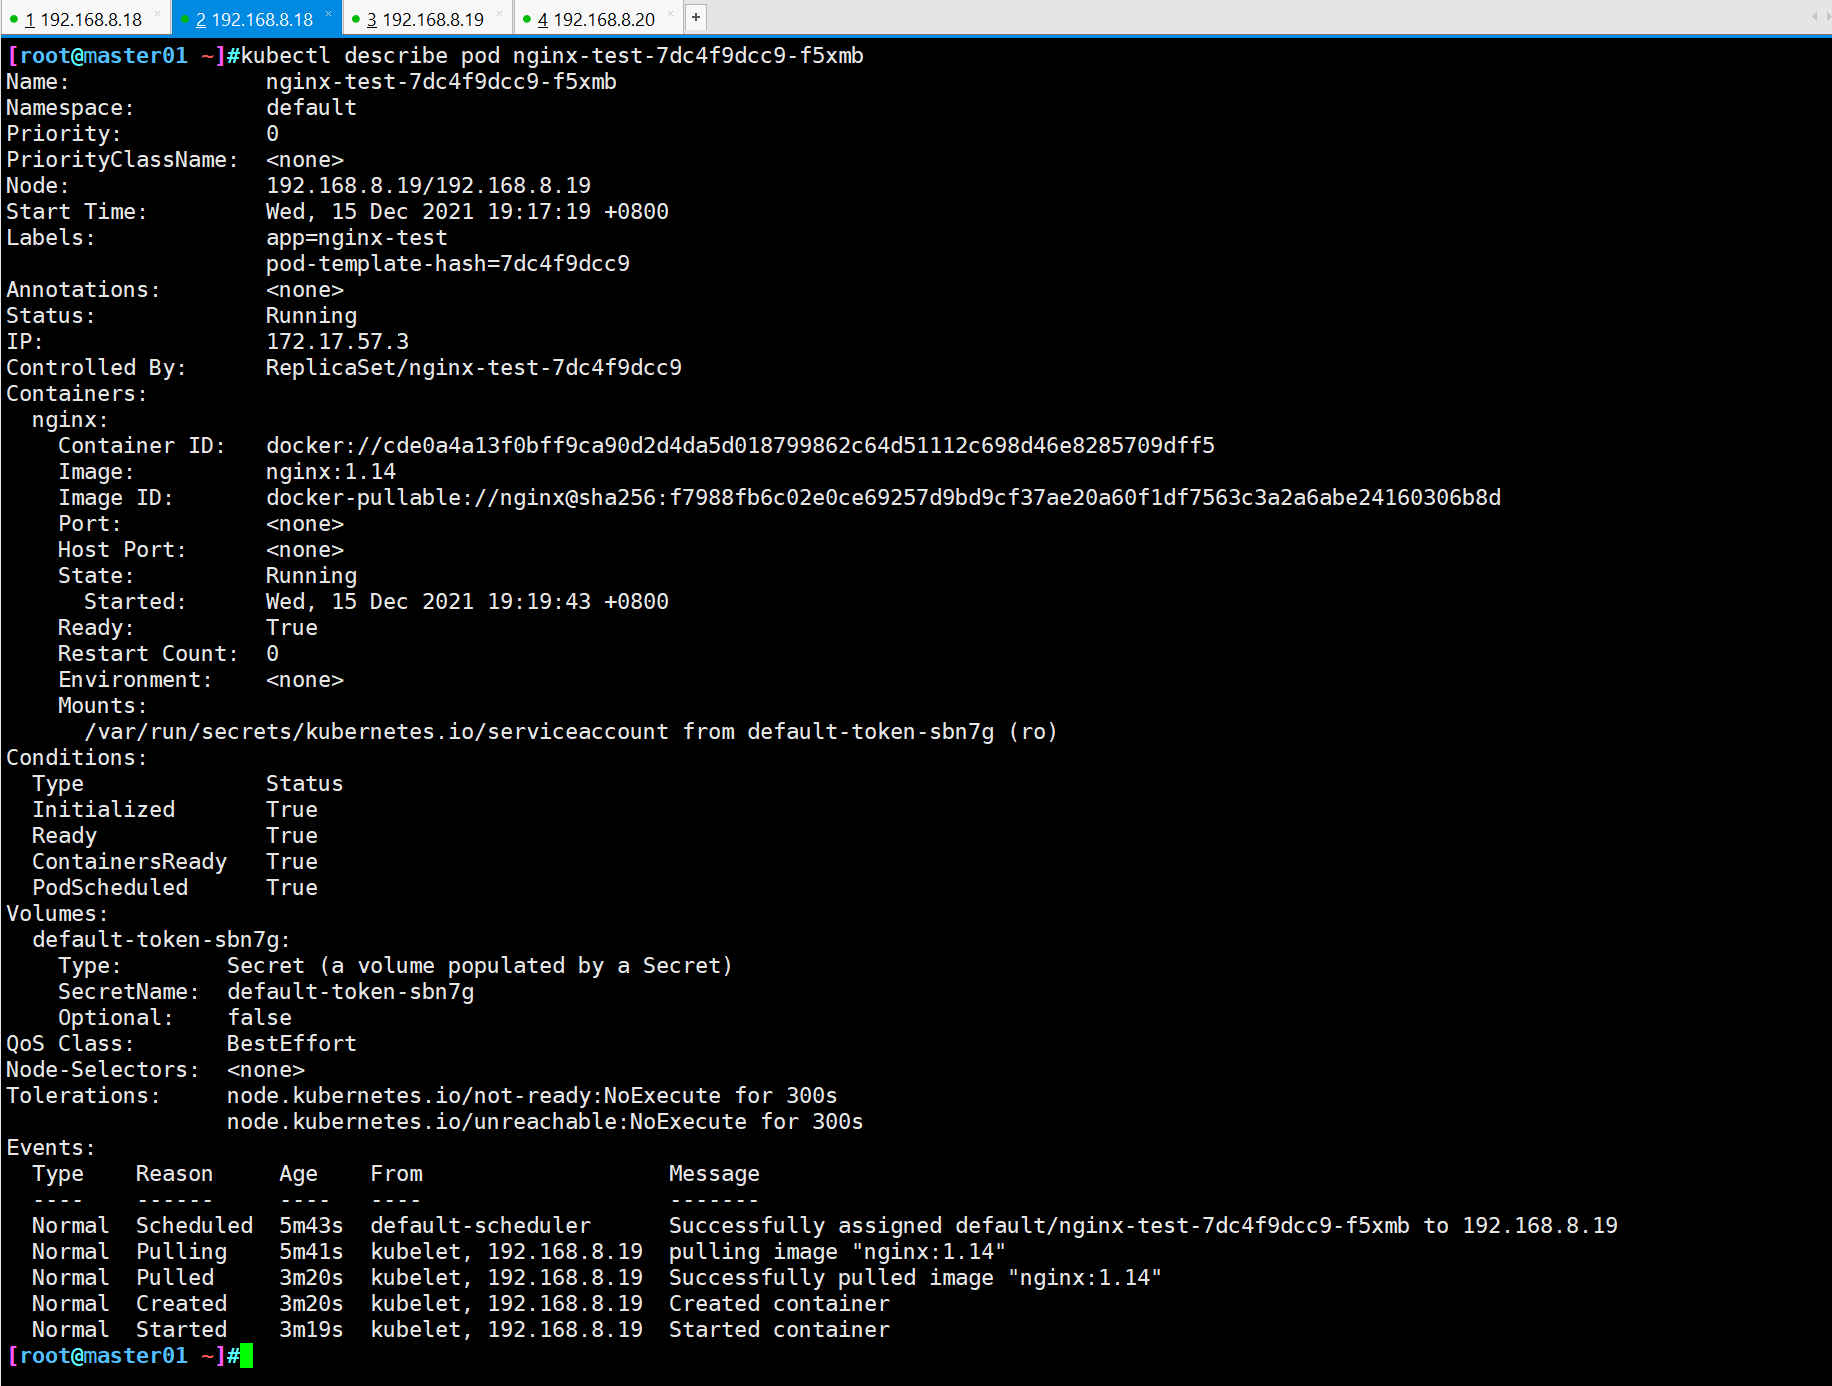Click the Optional value false

point(259,1018)
